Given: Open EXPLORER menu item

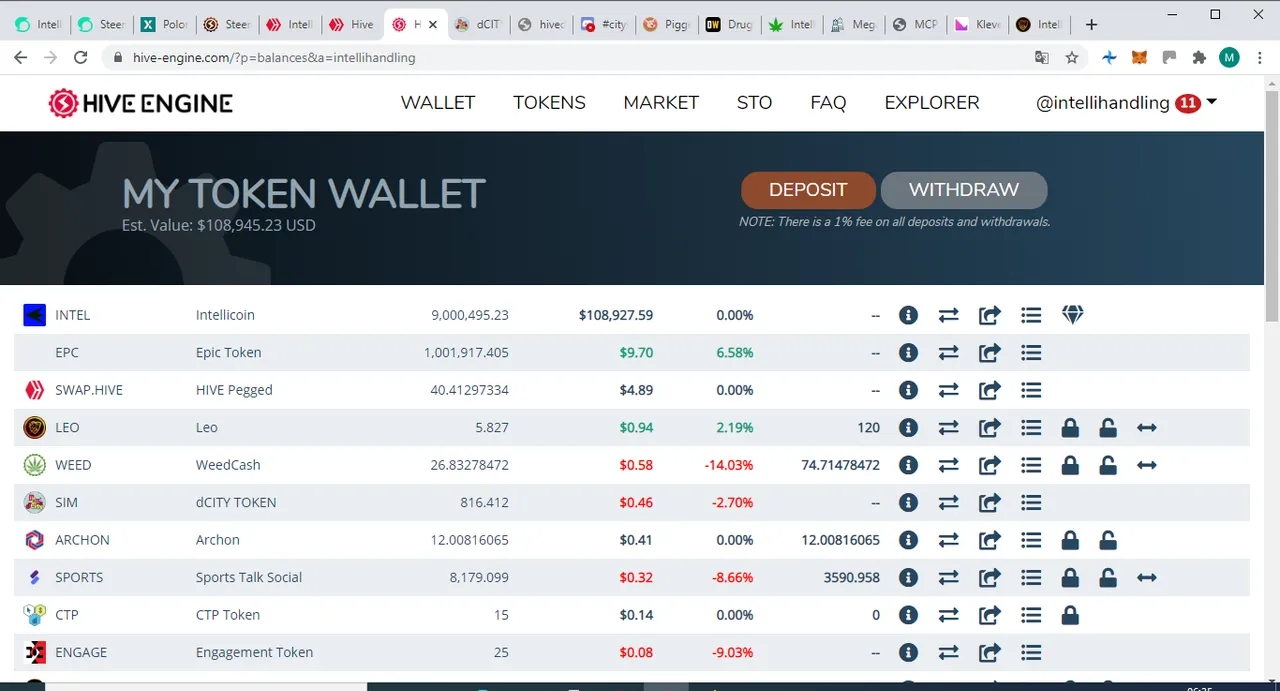Looking at the screenshot, I should [x=932, y=102].
